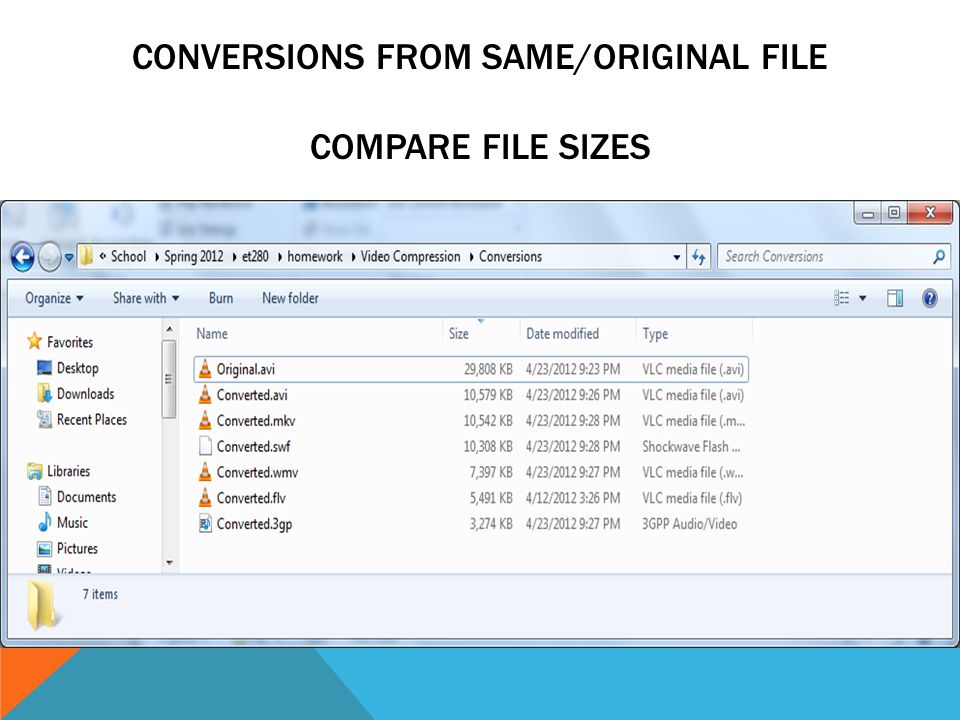Open recent locations dropdown beside navigation arrows
This screenshot has width=960, height=720.
(x=69, y=257)
